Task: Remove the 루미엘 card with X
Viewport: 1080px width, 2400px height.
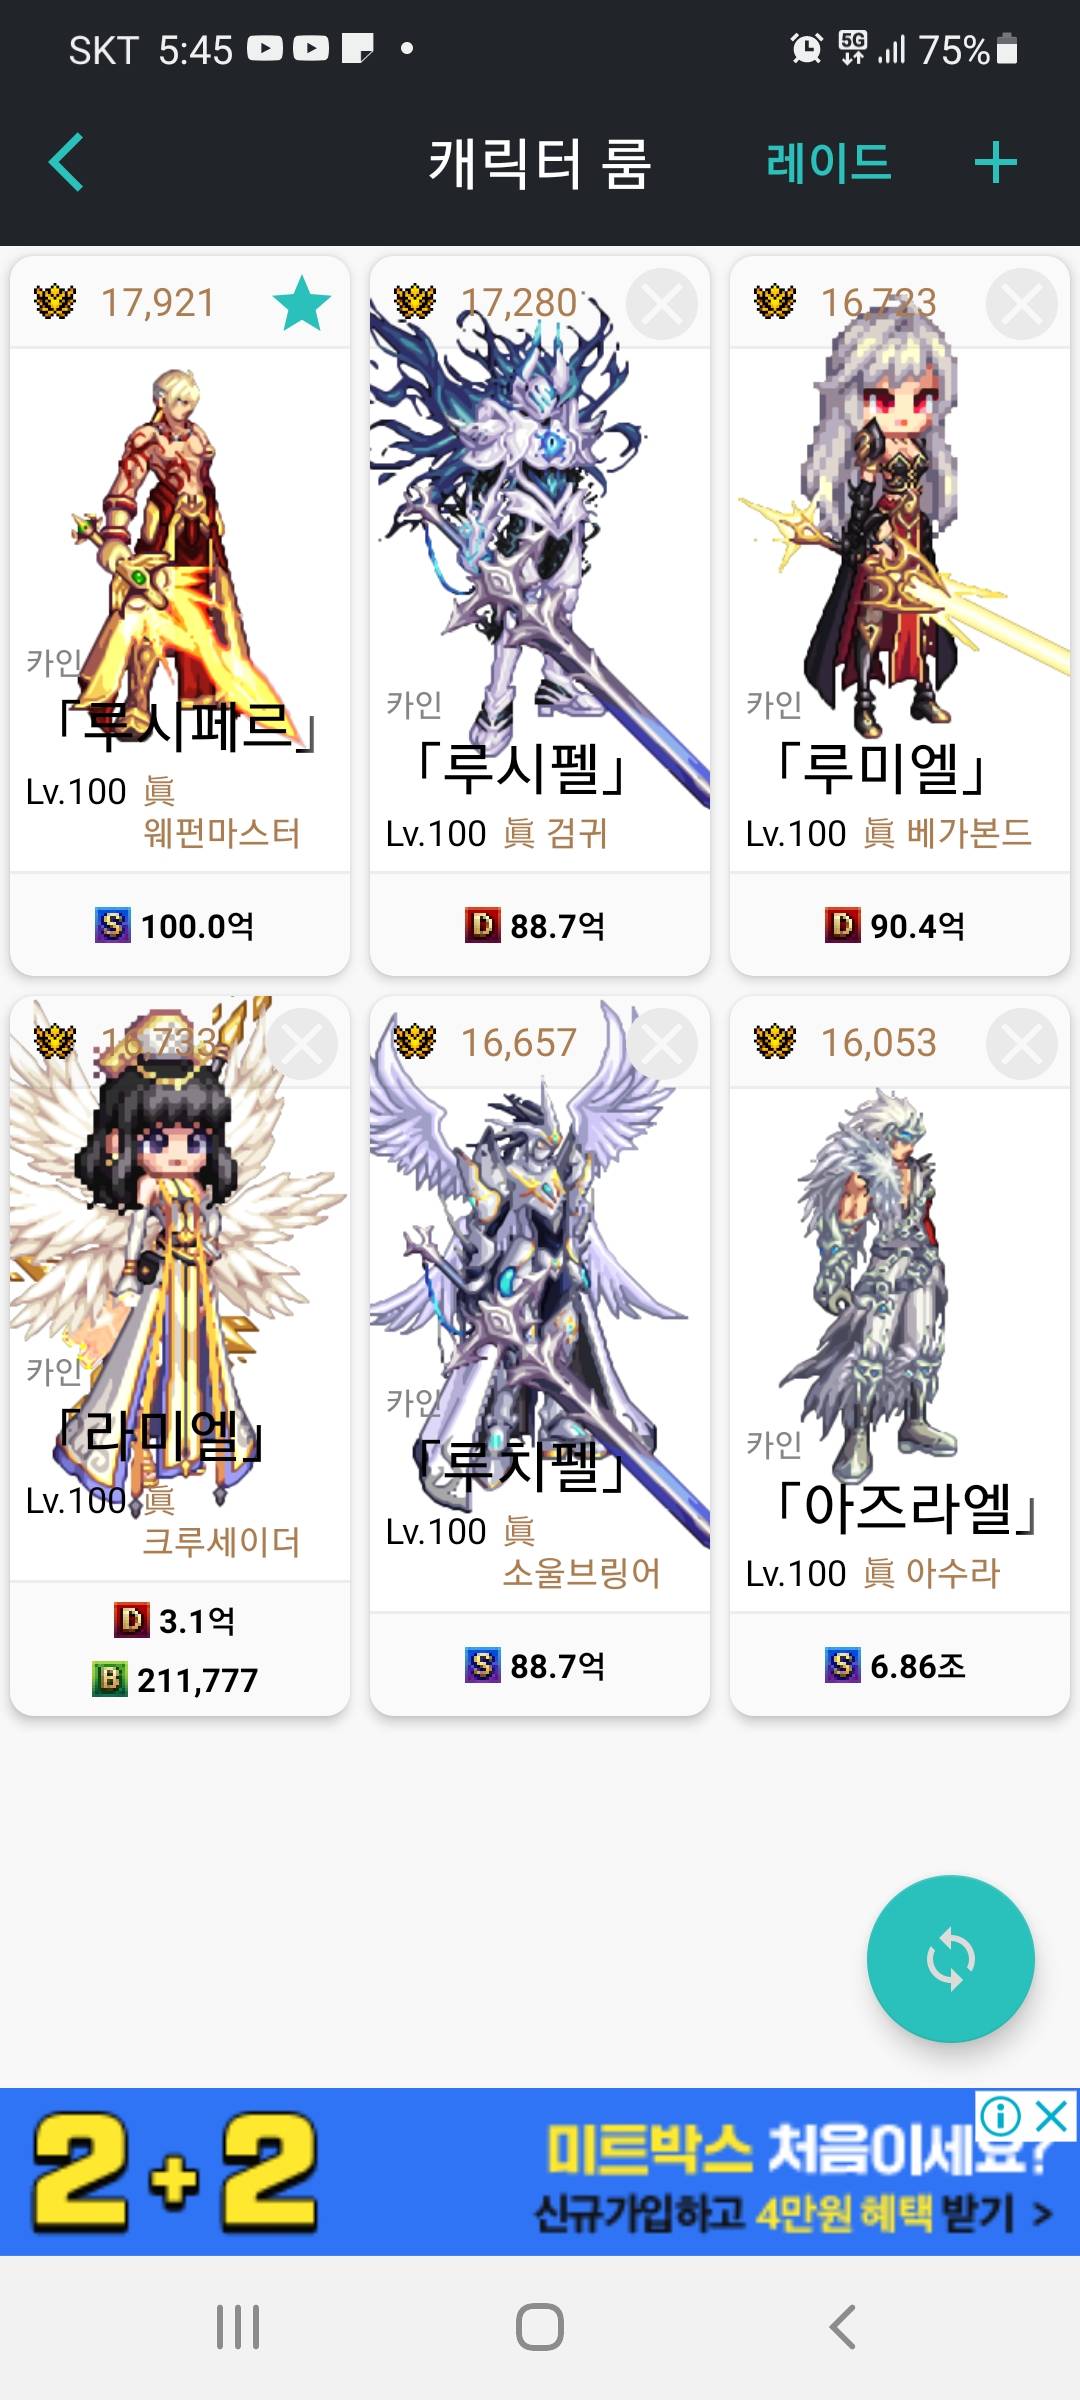Action: (x=1022, y=304)
